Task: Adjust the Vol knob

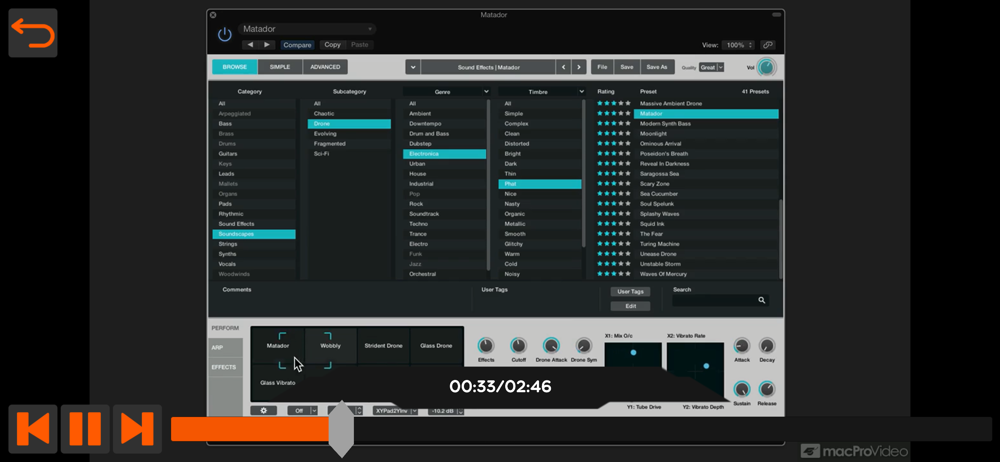Action: pos(767,68)
